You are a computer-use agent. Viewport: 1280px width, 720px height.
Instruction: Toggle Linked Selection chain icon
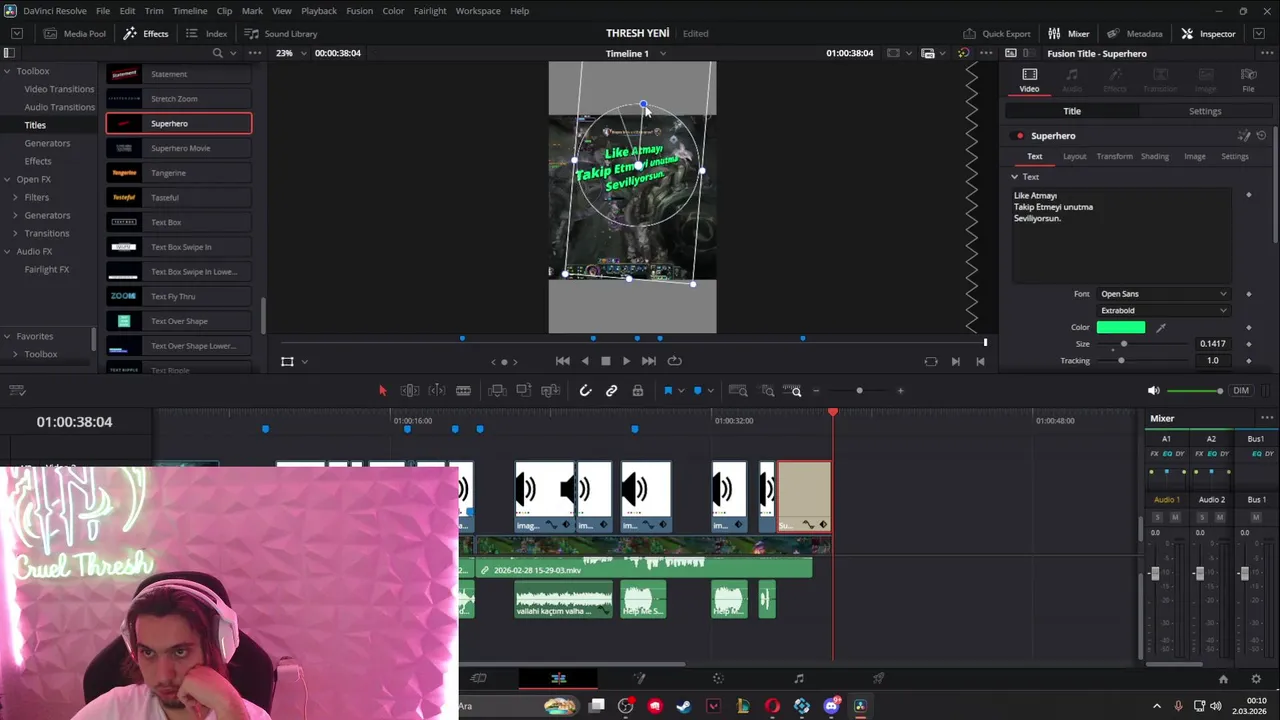click(x=611, y=390)
